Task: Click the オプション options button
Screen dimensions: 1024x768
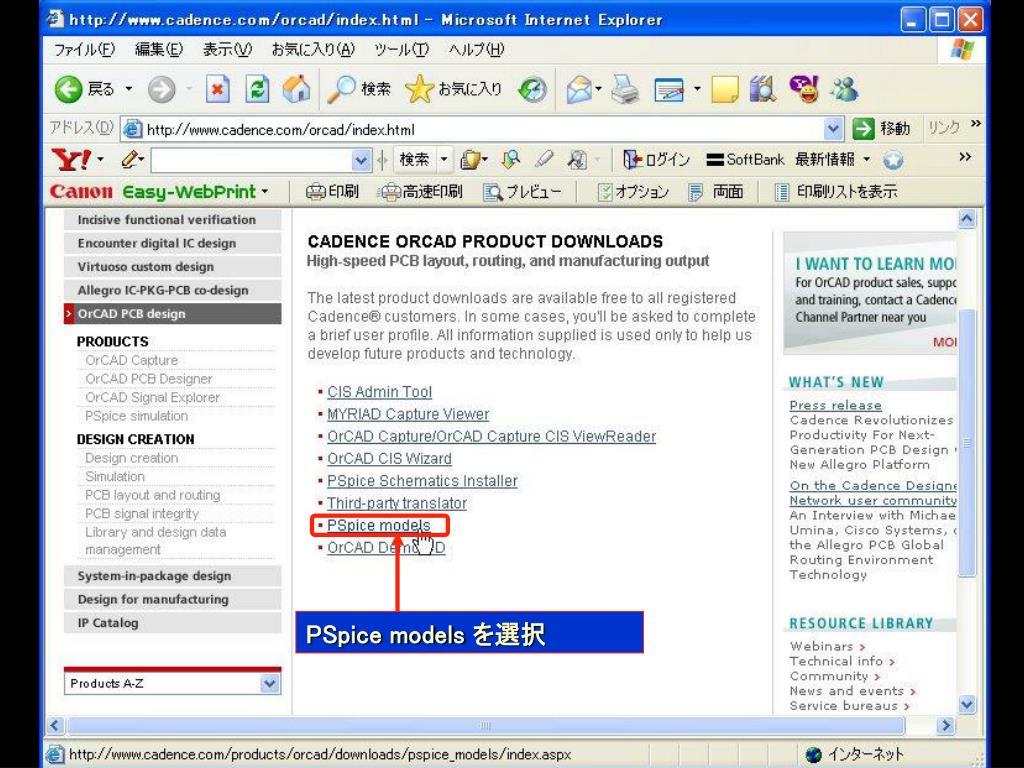Action: click(633, 191)
